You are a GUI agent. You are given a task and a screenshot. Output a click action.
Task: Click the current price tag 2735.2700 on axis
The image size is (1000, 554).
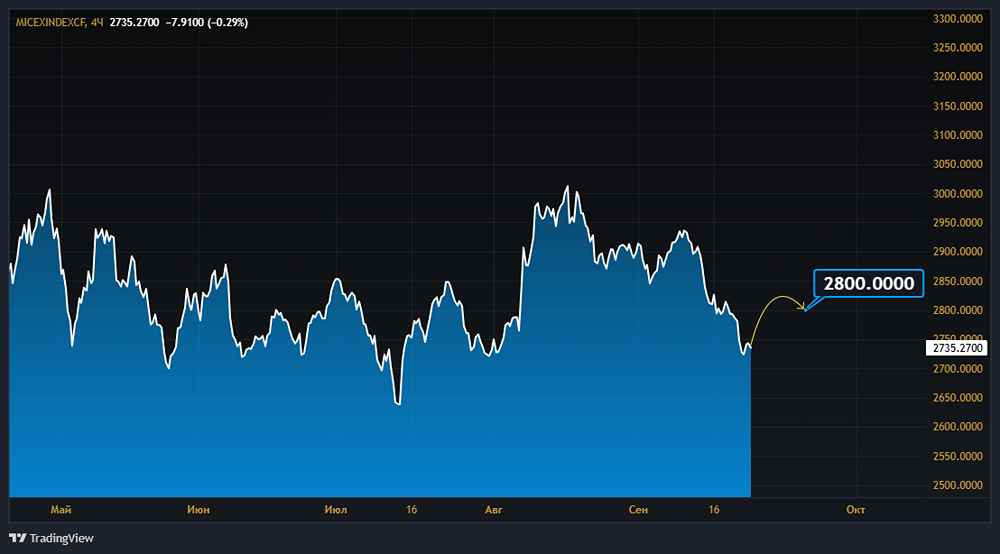(x=957, y=348)
